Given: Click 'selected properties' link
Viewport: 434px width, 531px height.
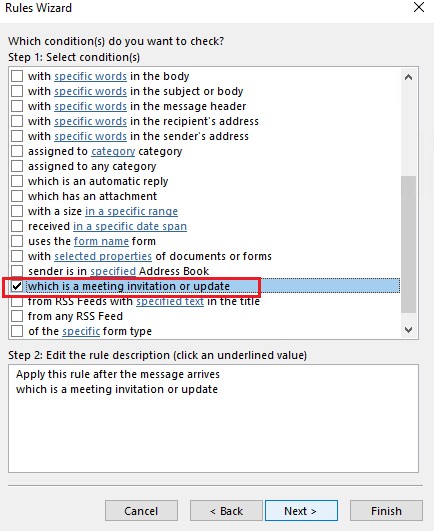Looking at the screenshot, I should pyautogui.click(x=103, y=256).
